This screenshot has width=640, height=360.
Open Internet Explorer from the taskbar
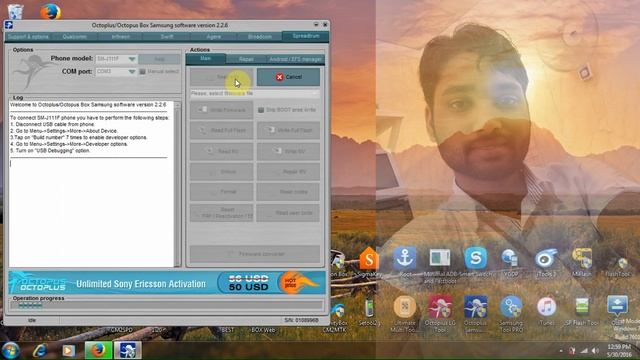(x=40, y=350)
